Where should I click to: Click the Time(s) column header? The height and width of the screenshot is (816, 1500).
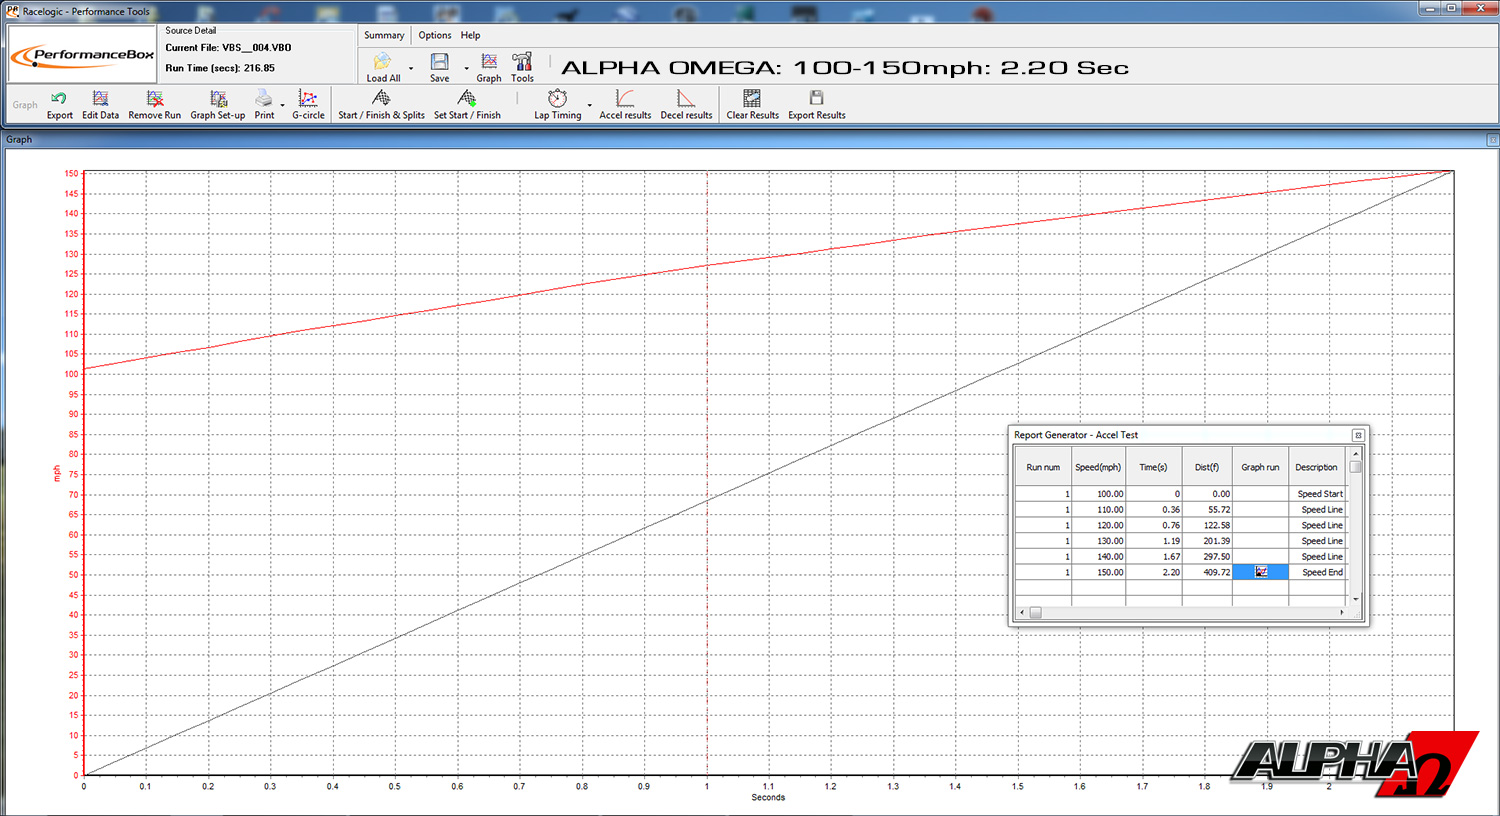(x=1153, y=467)
